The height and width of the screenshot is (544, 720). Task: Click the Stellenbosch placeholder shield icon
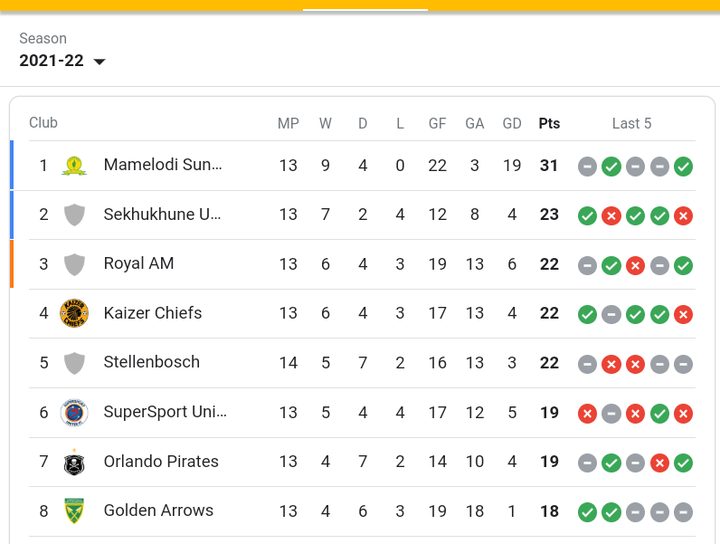[74, 363]
